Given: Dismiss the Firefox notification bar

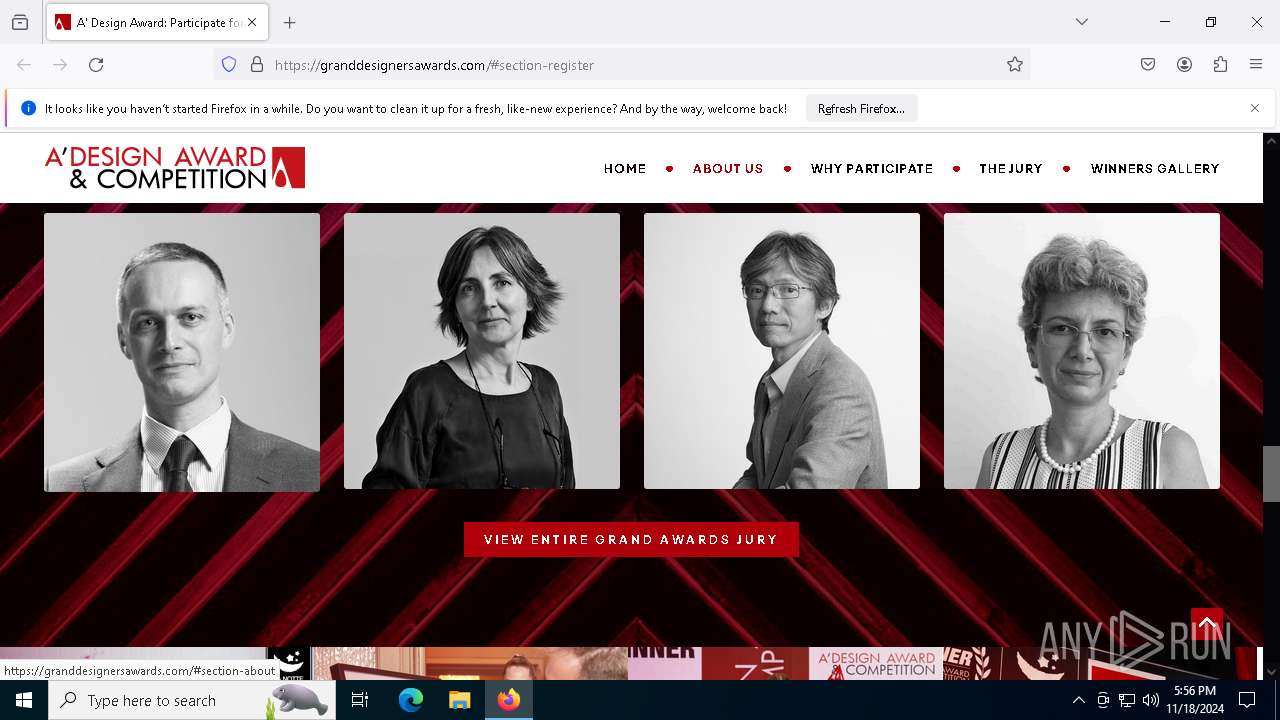Looking at the screenshot, I should point(1255,108).
